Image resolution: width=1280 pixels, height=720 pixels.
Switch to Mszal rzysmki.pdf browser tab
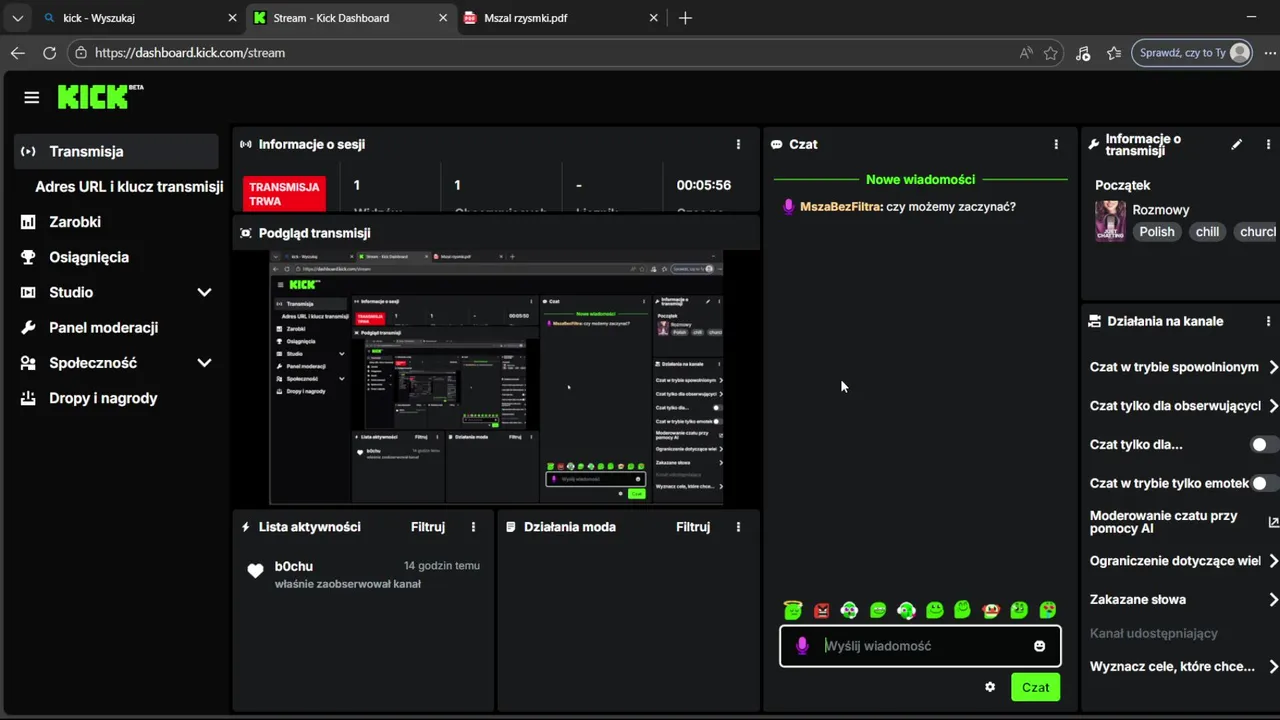point(560,18)
